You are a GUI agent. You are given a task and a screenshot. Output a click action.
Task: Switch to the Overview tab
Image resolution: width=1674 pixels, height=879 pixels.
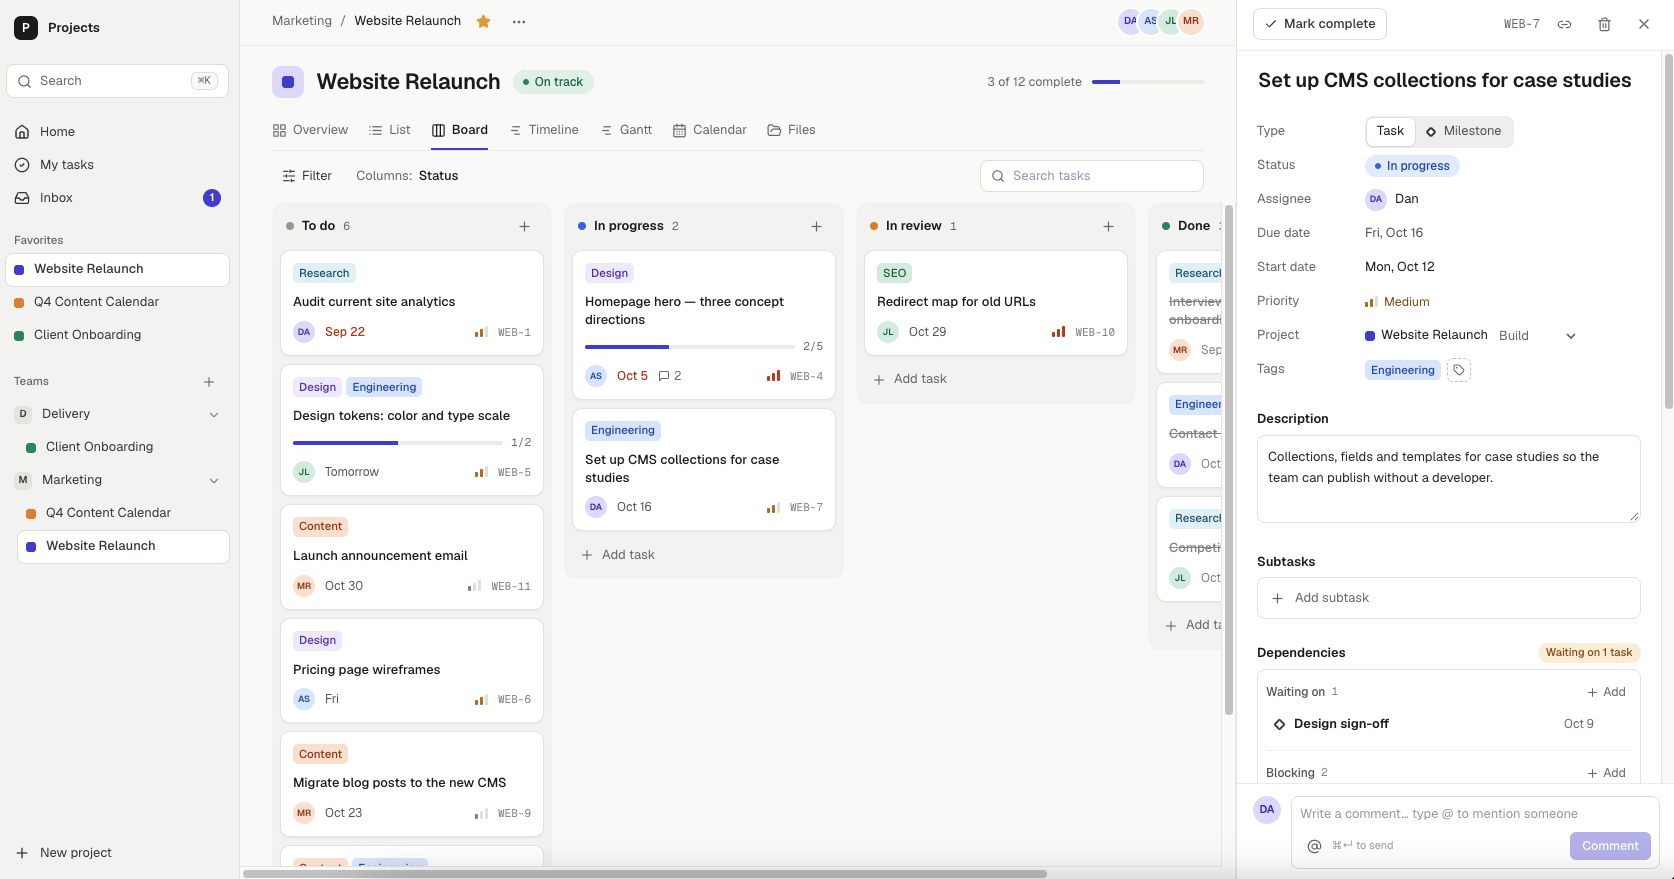pos(310,130)
